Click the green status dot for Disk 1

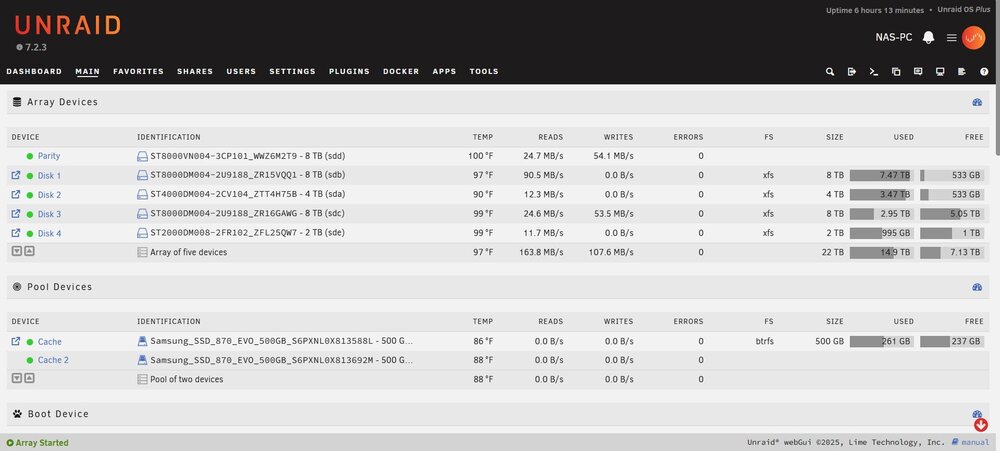coord(30,175)
